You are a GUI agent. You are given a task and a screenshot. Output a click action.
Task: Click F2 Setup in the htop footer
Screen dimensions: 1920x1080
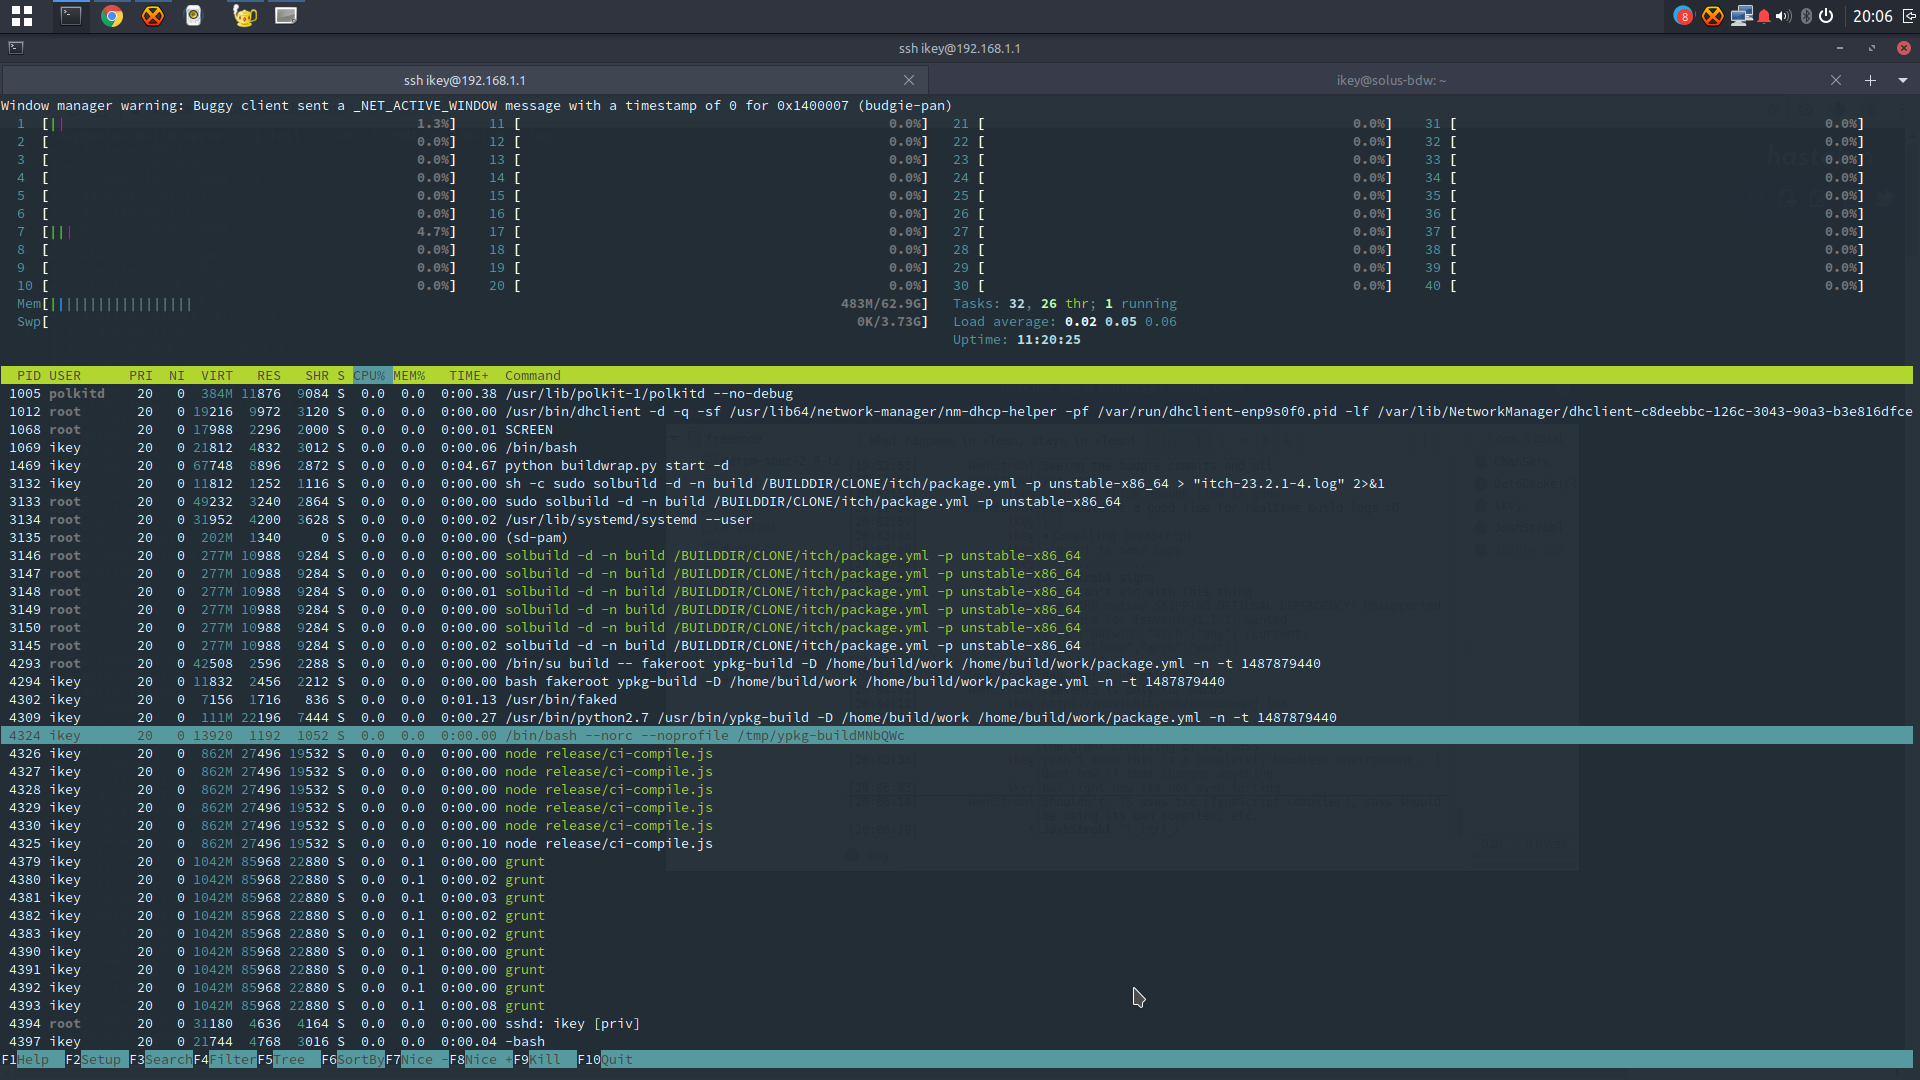(96, 1060)
